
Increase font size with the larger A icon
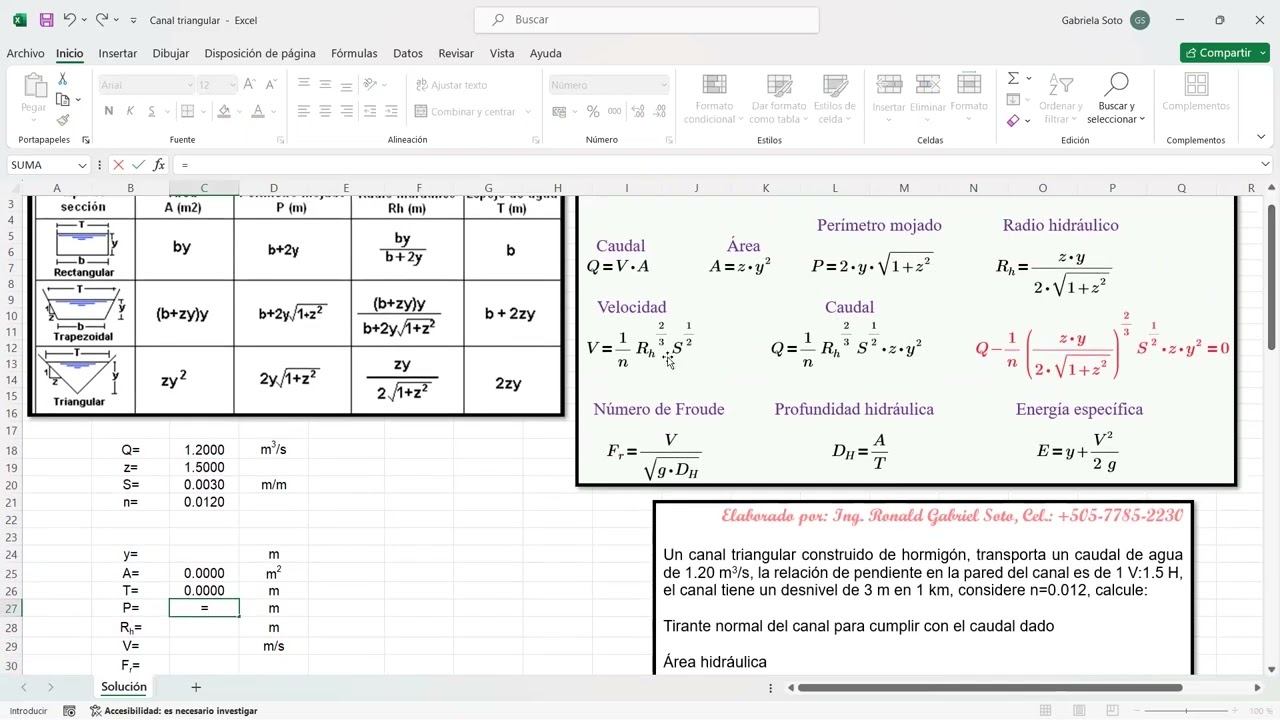point(250,85)
